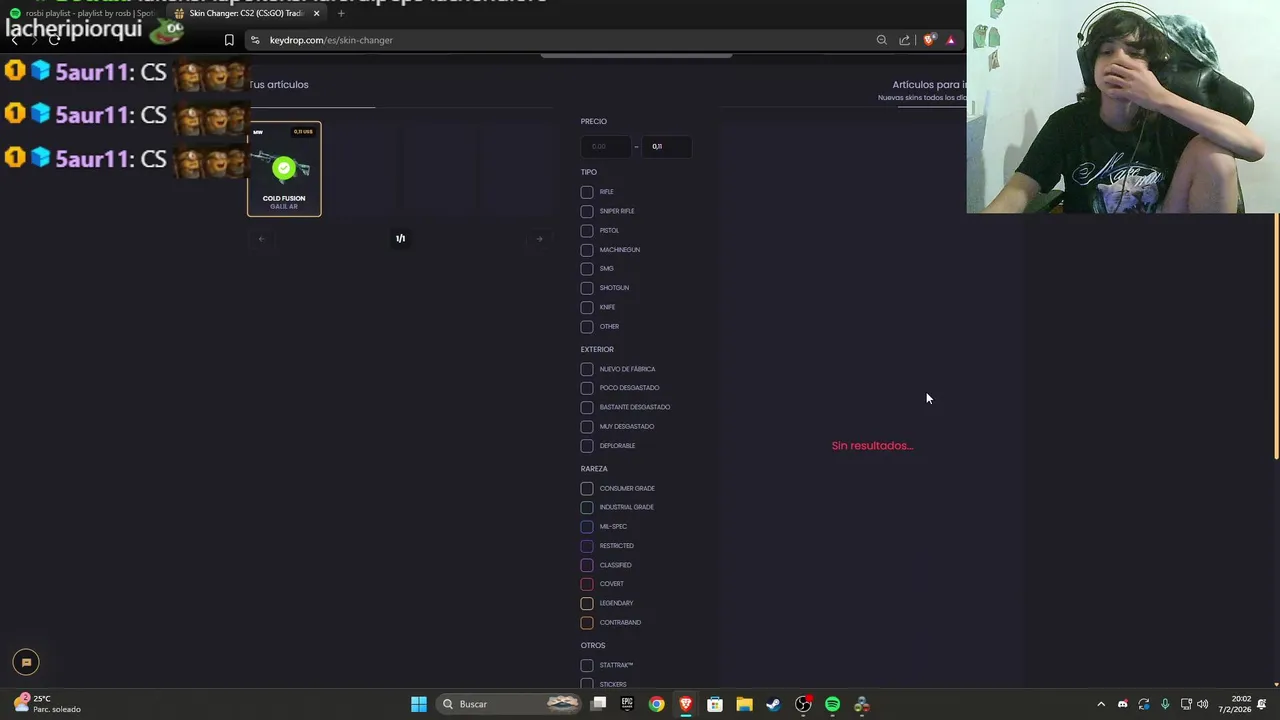Viewport: 1280px width, 720px height.
Task: Tick the Pistol type checkbox
Action: [x=587, y=230]
